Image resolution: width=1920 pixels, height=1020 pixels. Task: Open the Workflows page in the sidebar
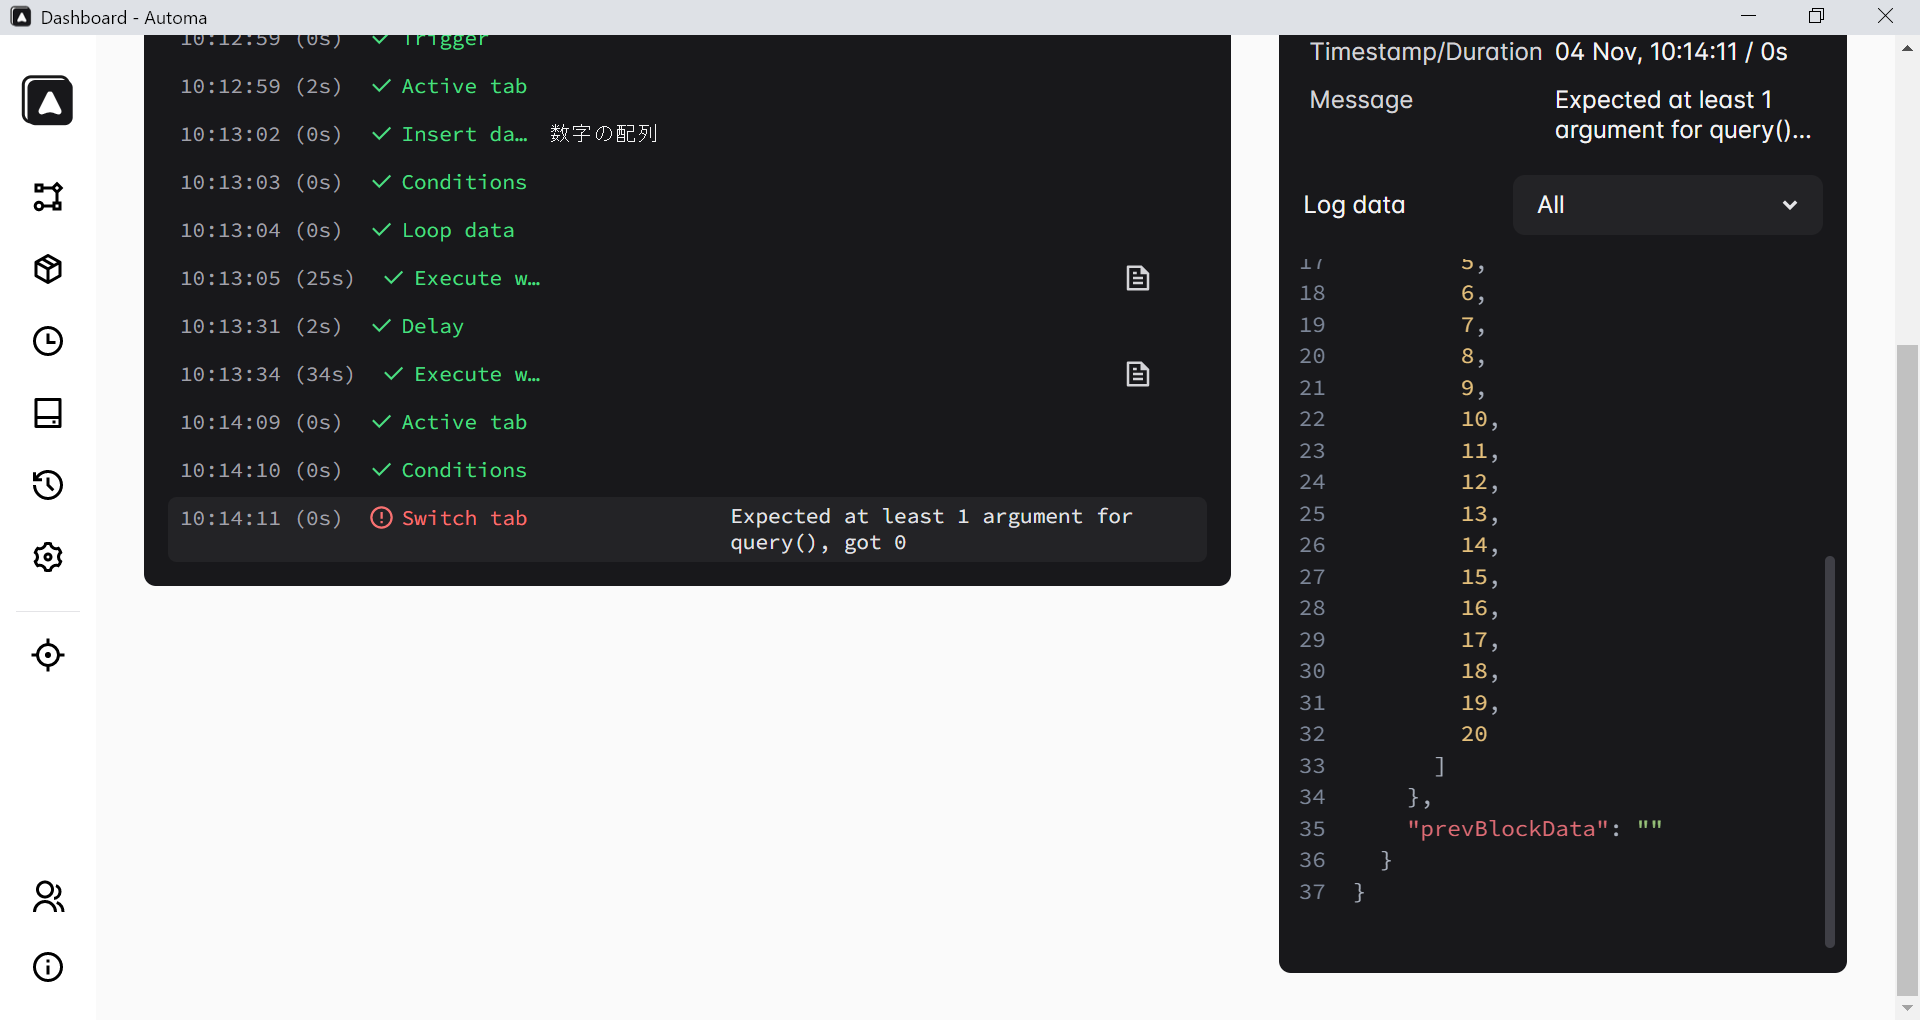click(47, 197)
